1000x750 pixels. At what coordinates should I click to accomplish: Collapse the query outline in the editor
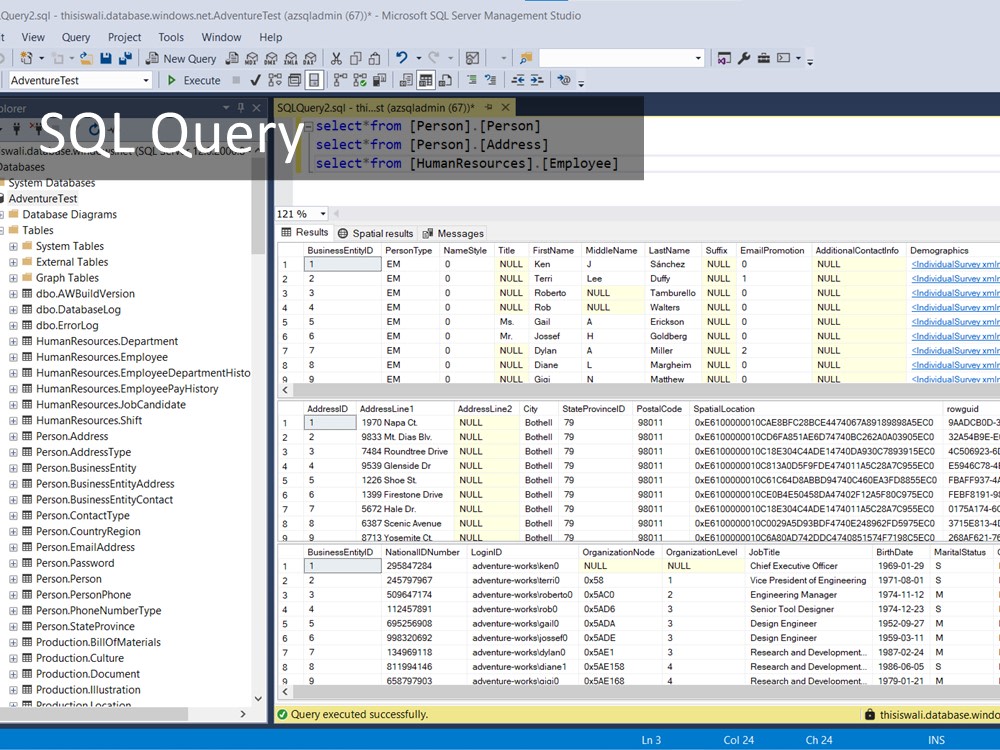pyautogui.click(x=308, y=126)
